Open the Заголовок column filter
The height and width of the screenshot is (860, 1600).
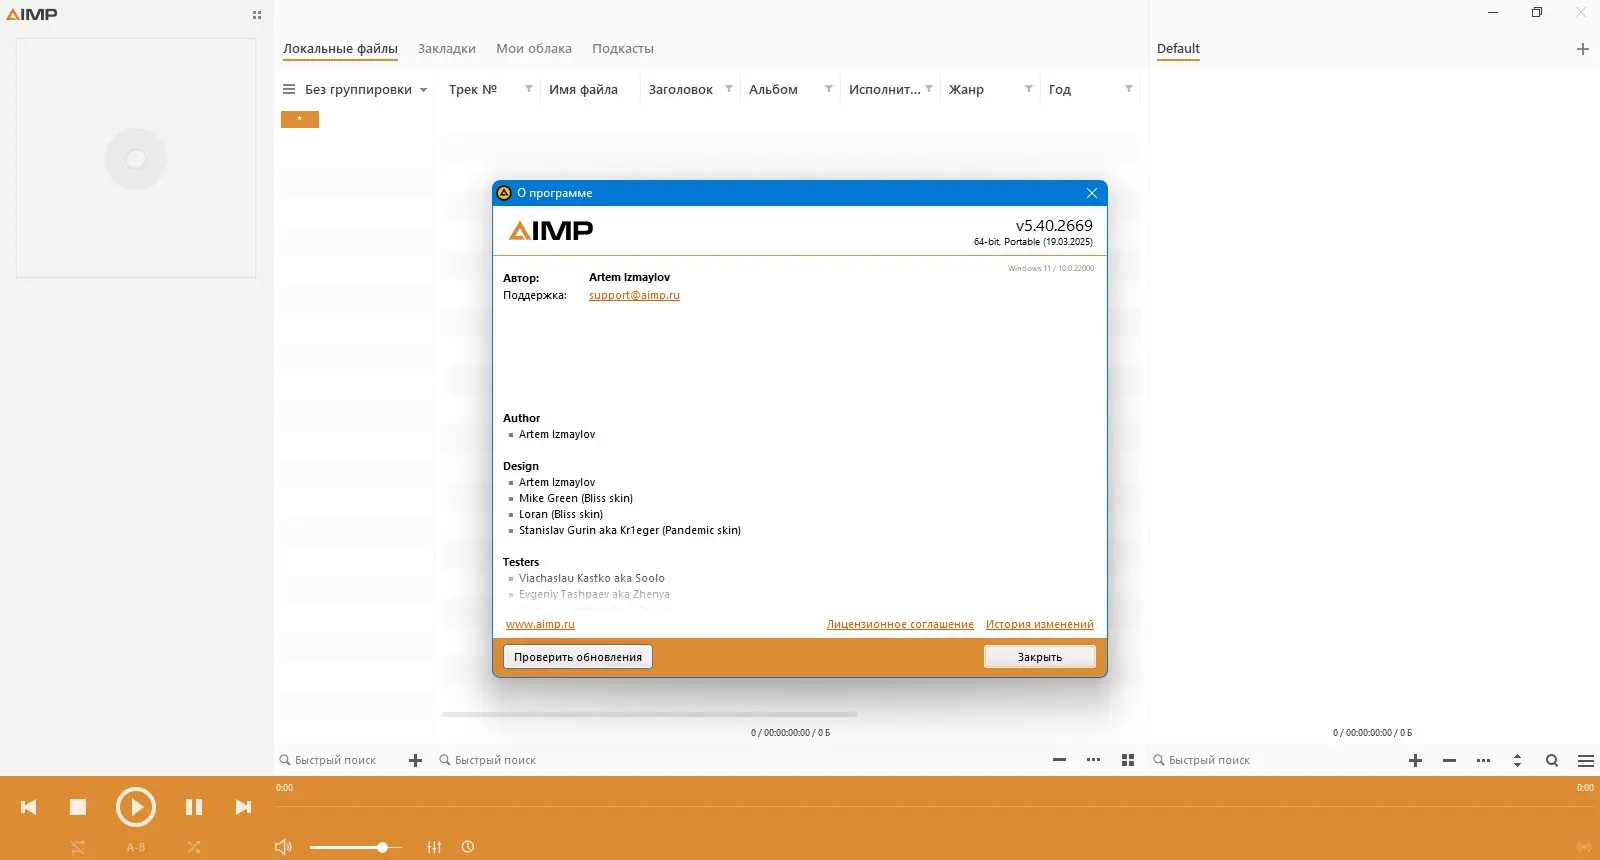729,89
